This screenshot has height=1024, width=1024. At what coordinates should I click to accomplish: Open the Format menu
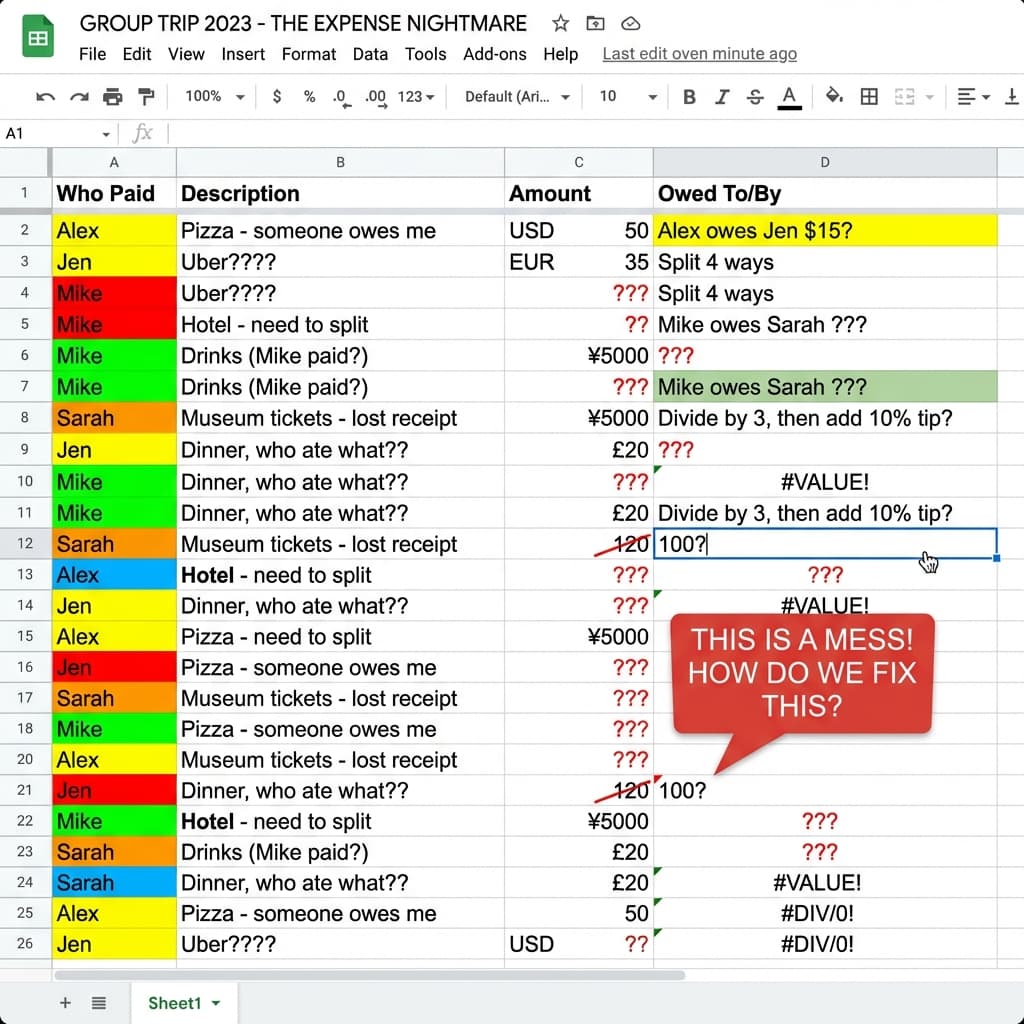click(308, 54)
